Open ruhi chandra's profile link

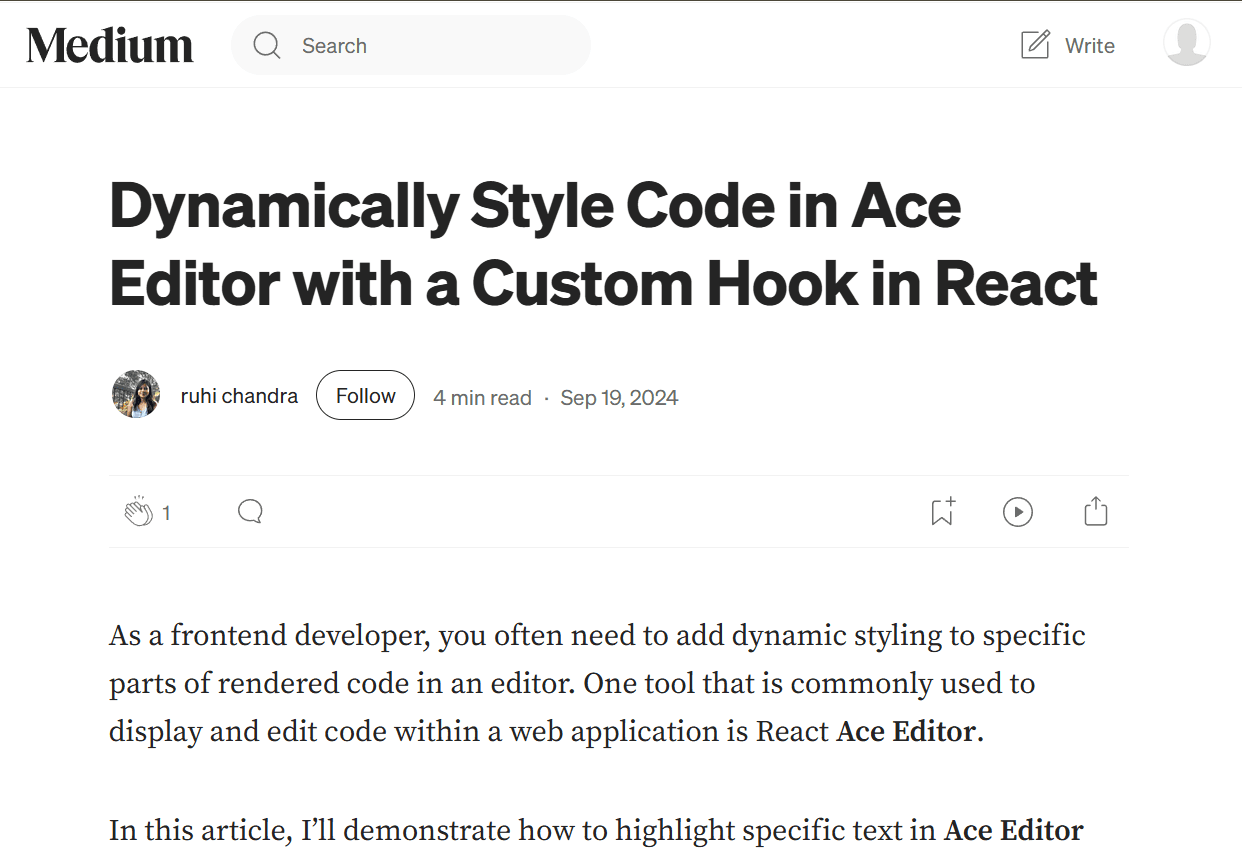[x=239, y=395]
